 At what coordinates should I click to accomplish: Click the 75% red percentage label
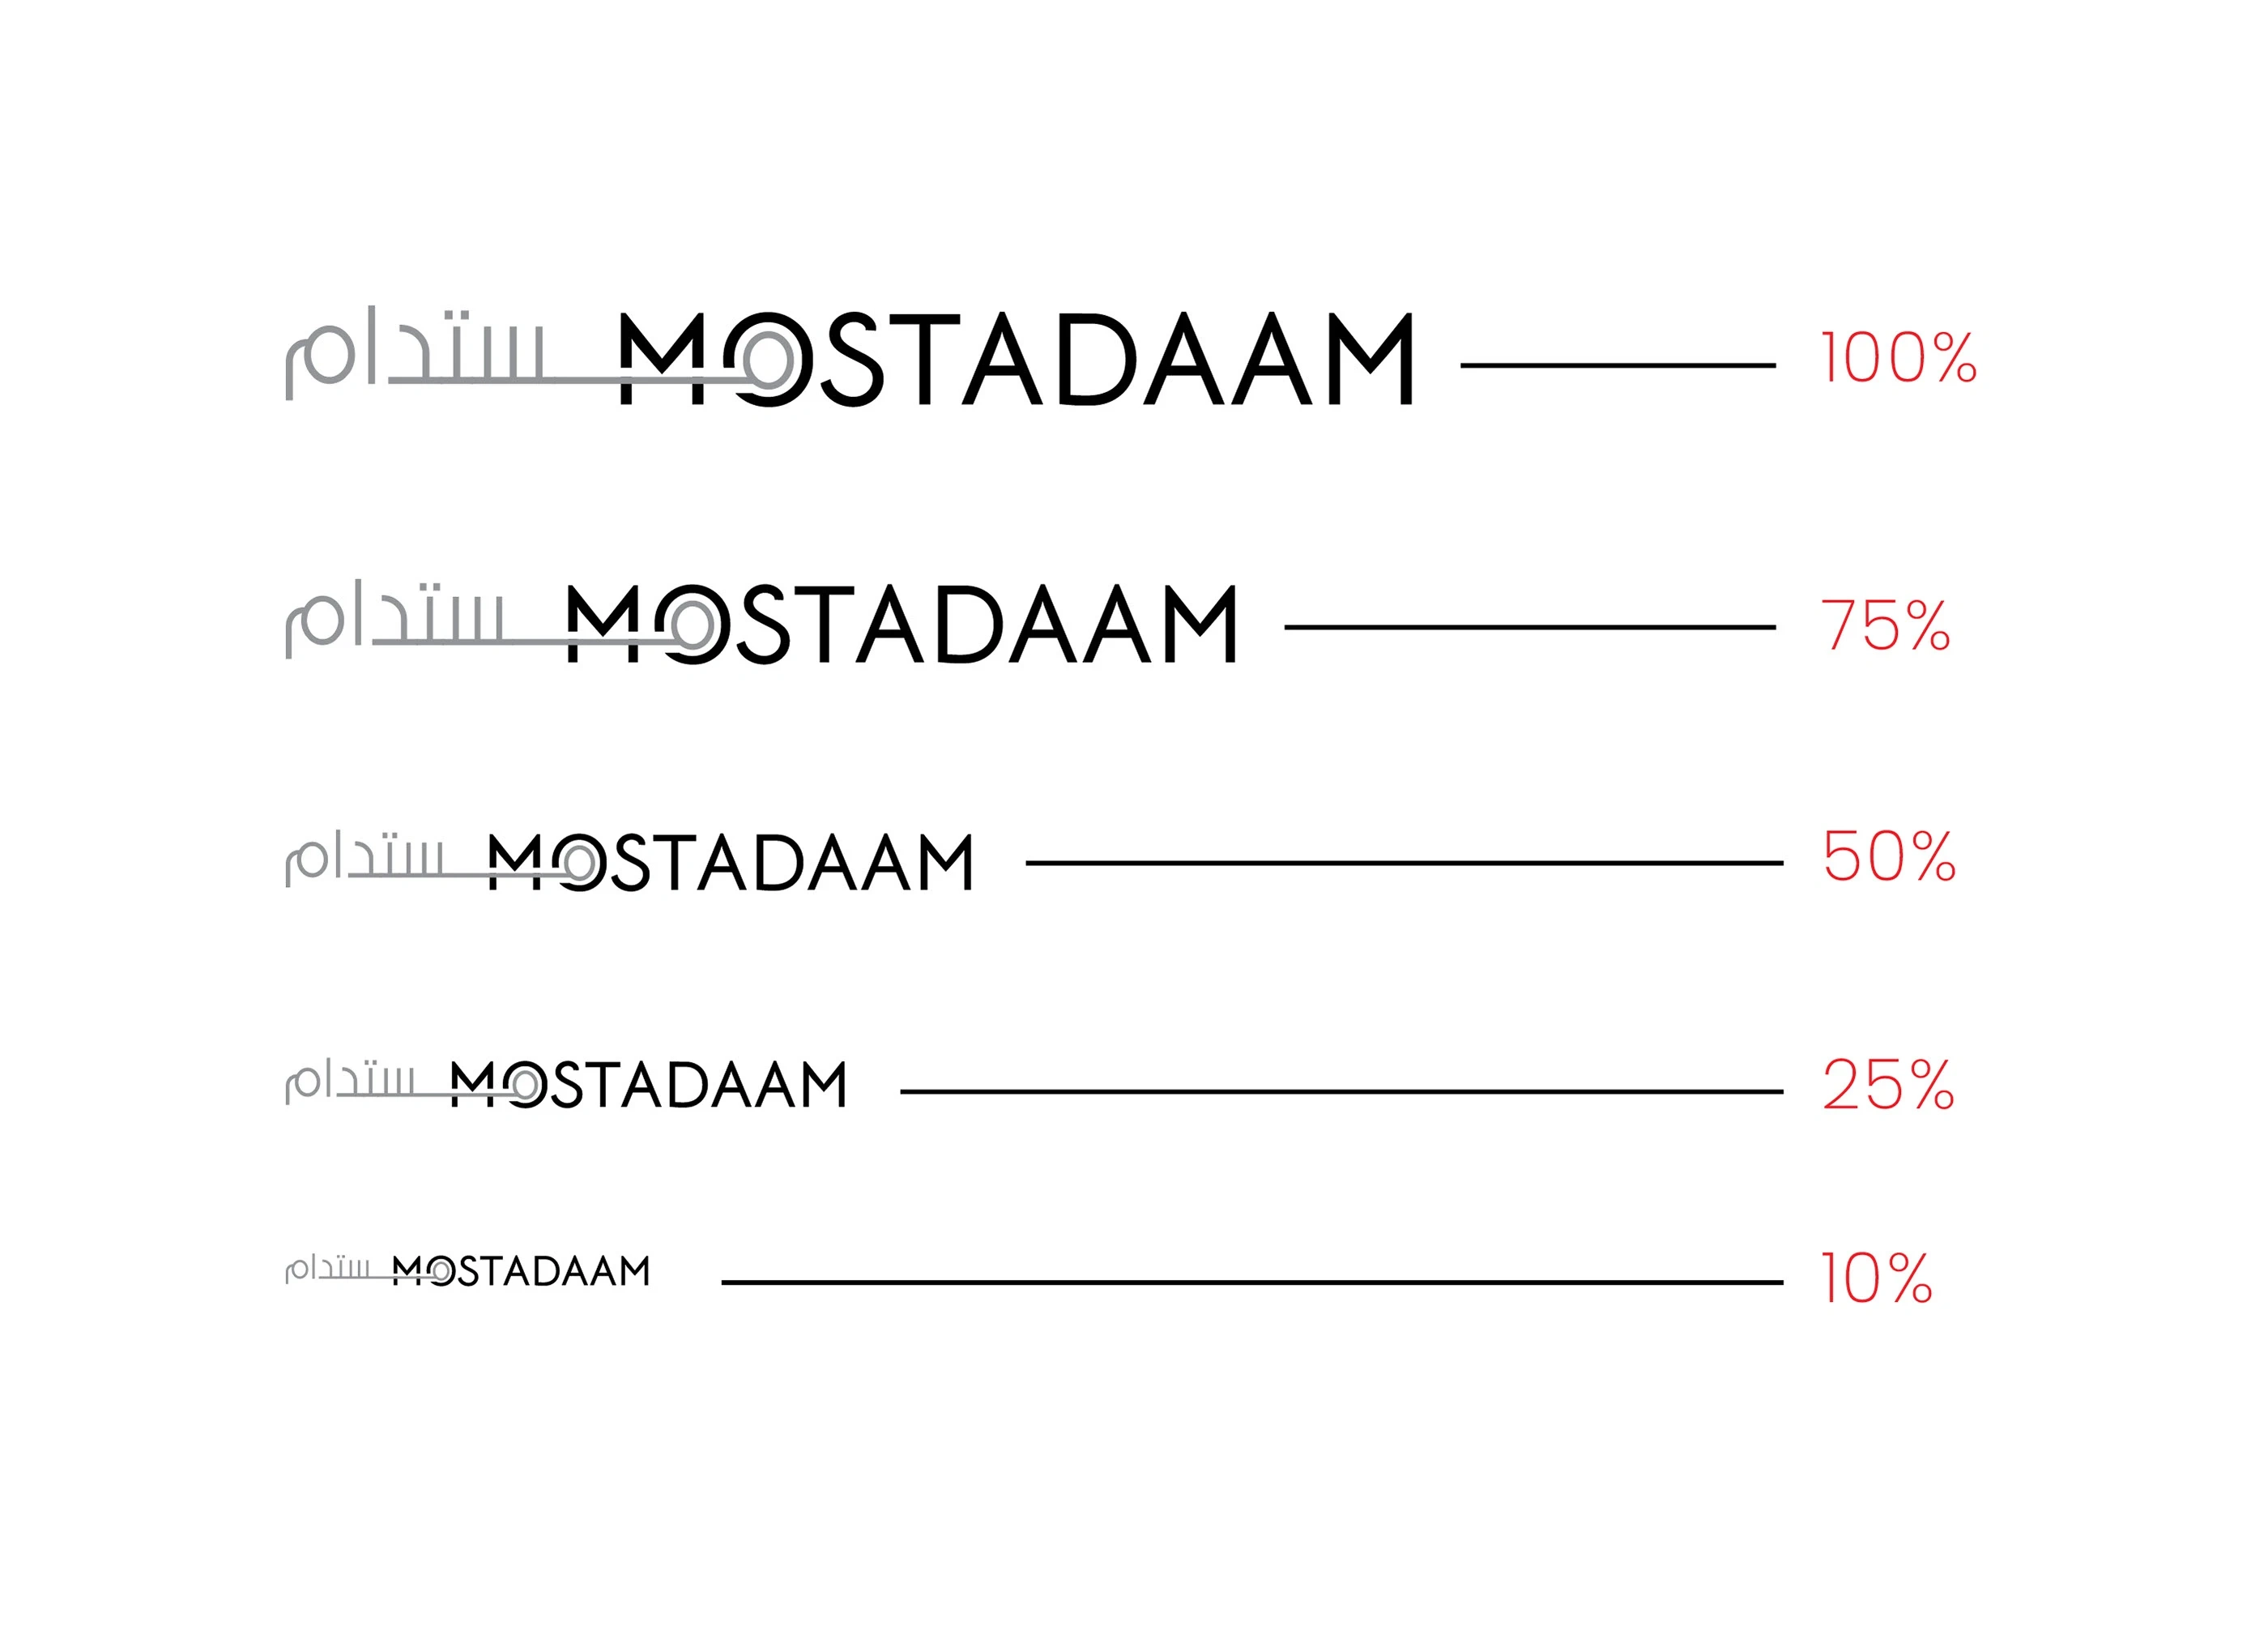coord(1884,626)
